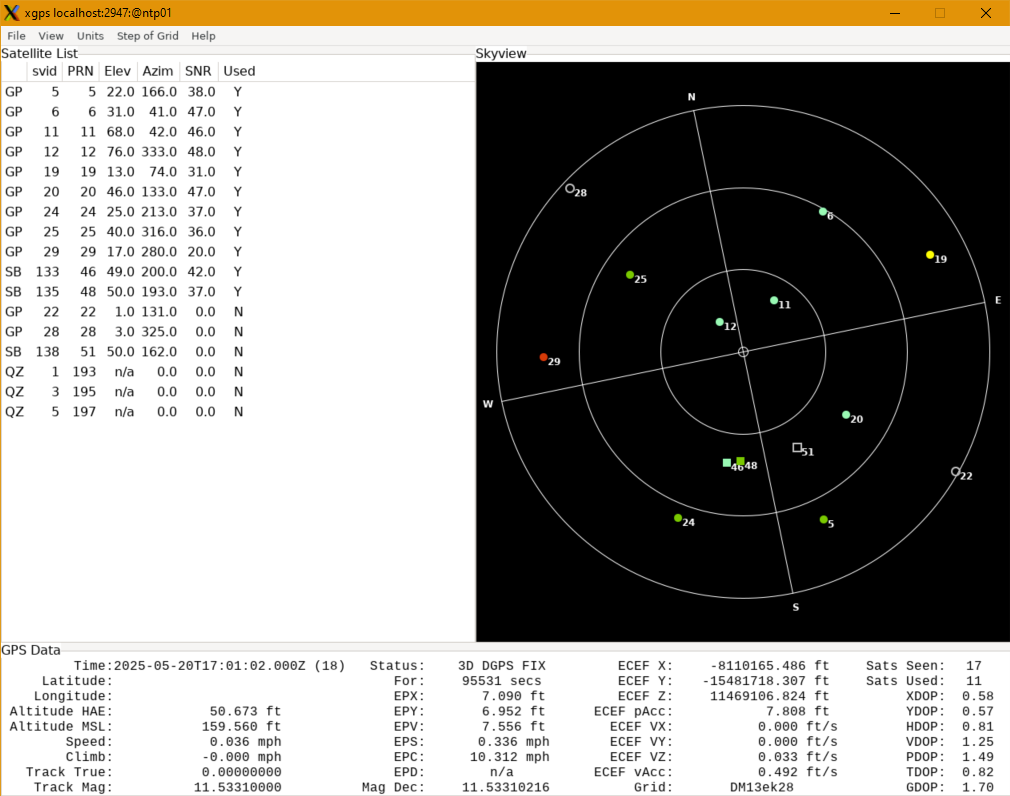Click the PRN column header

(81, 71)
